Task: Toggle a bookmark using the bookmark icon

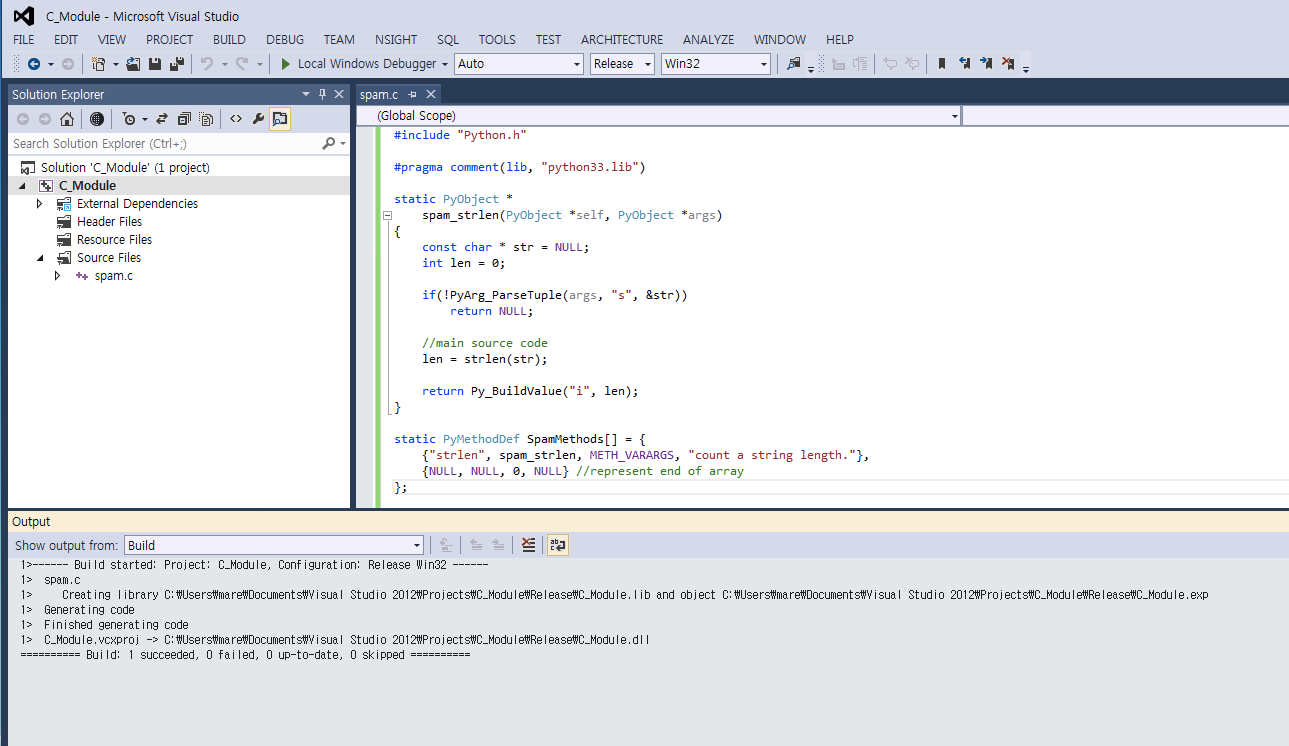Action: (941, 63)
